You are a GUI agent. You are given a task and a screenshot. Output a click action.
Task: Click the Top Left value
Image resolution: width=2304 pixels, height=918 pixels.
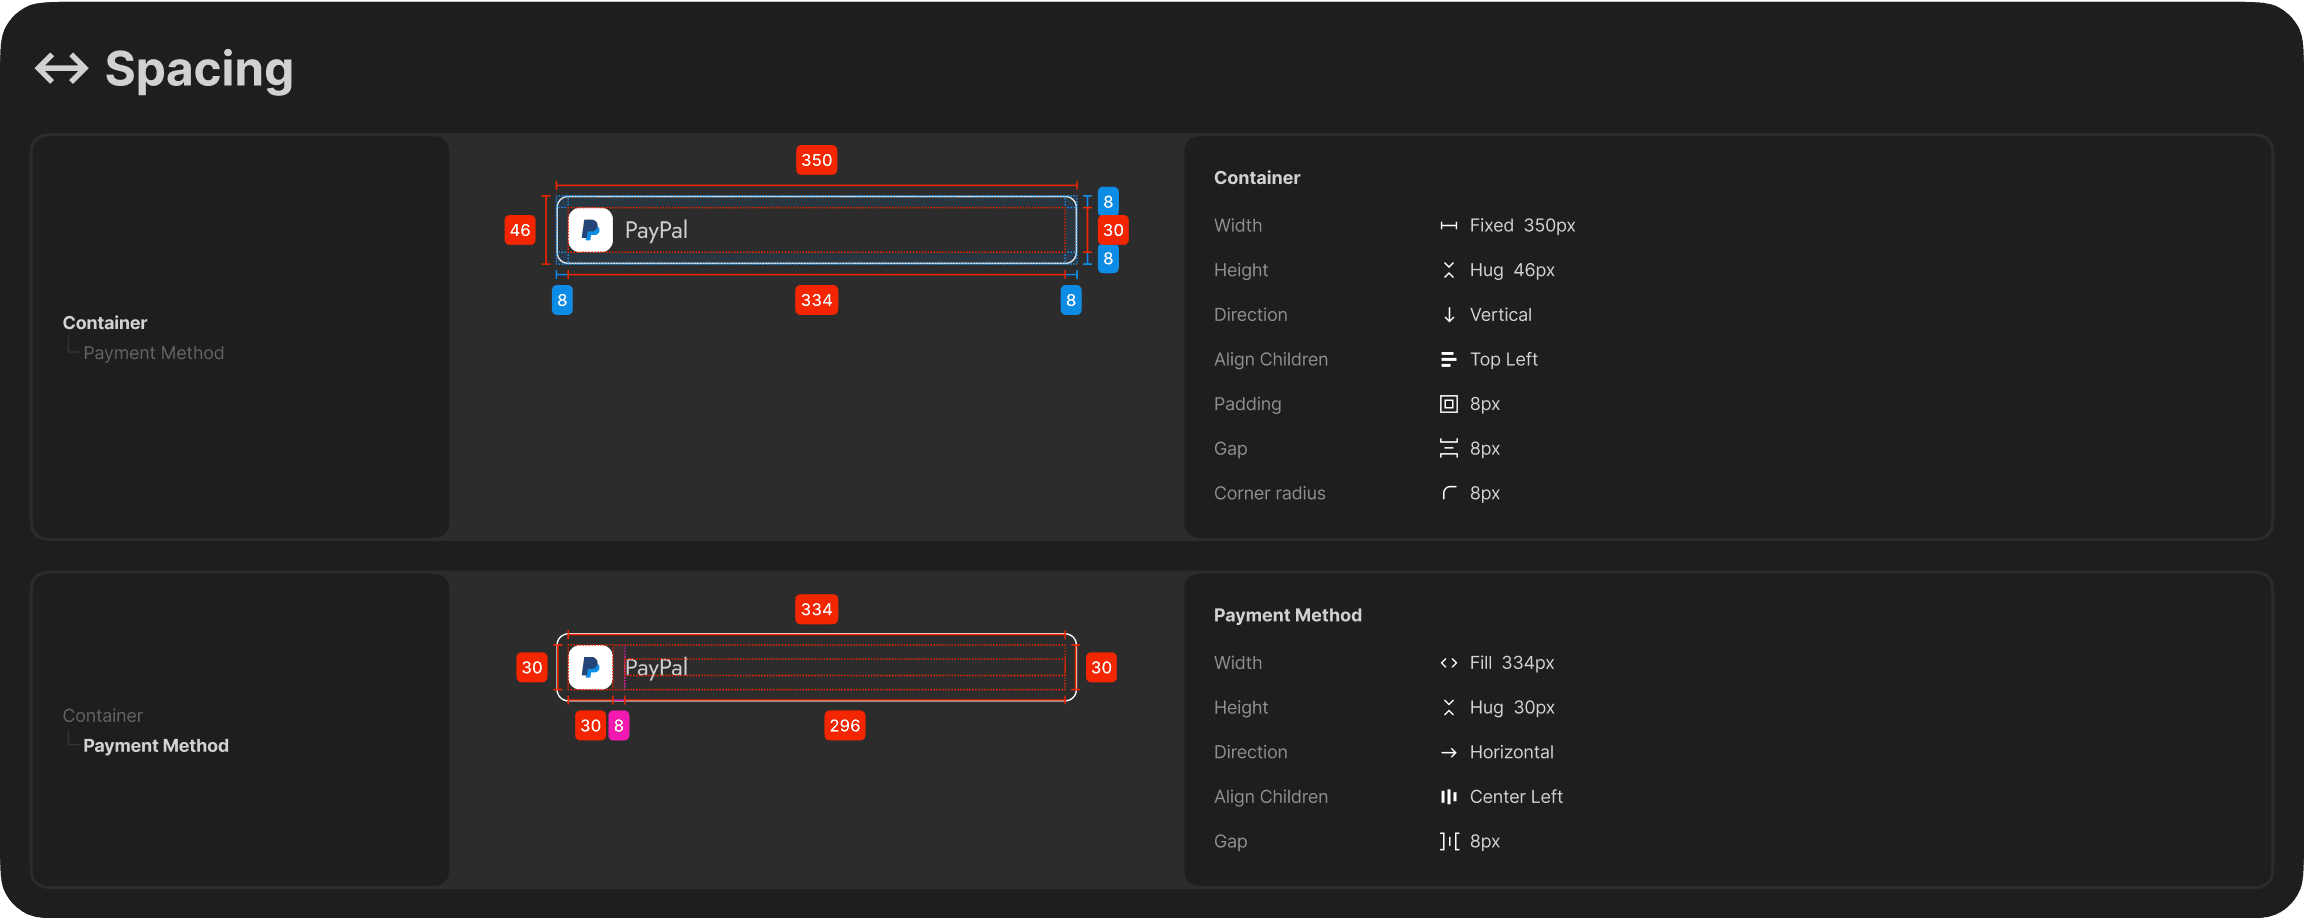pyautogui.click(x=1504, y=360)
